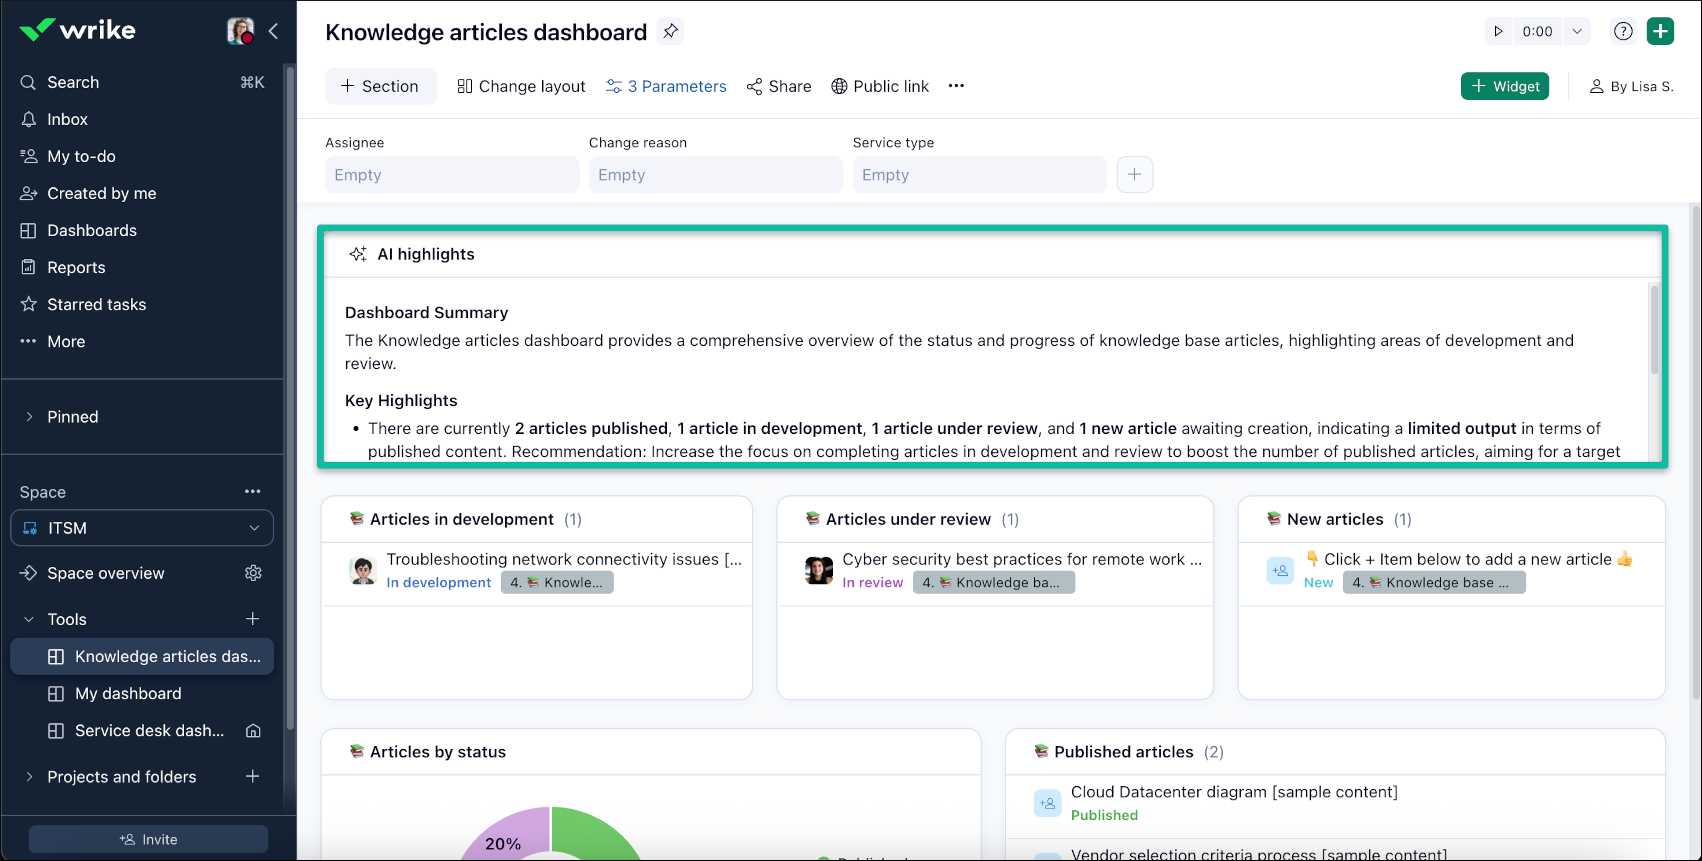Image resolution: width=1702 pixels, height=861 pixels.
Task: Click the AI highlights panel scrollbar
Action: point(1654,330)
